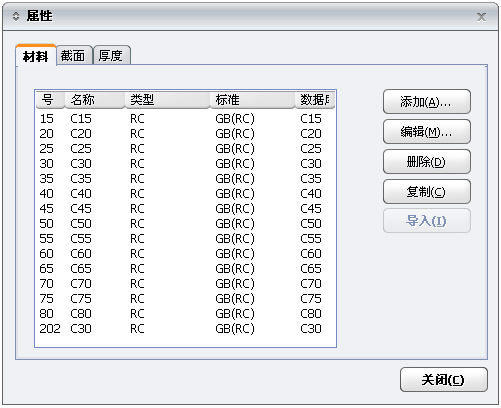Viewport: 501px width, 408px height.
Task: Select material row C55
Action: point(185,239)
